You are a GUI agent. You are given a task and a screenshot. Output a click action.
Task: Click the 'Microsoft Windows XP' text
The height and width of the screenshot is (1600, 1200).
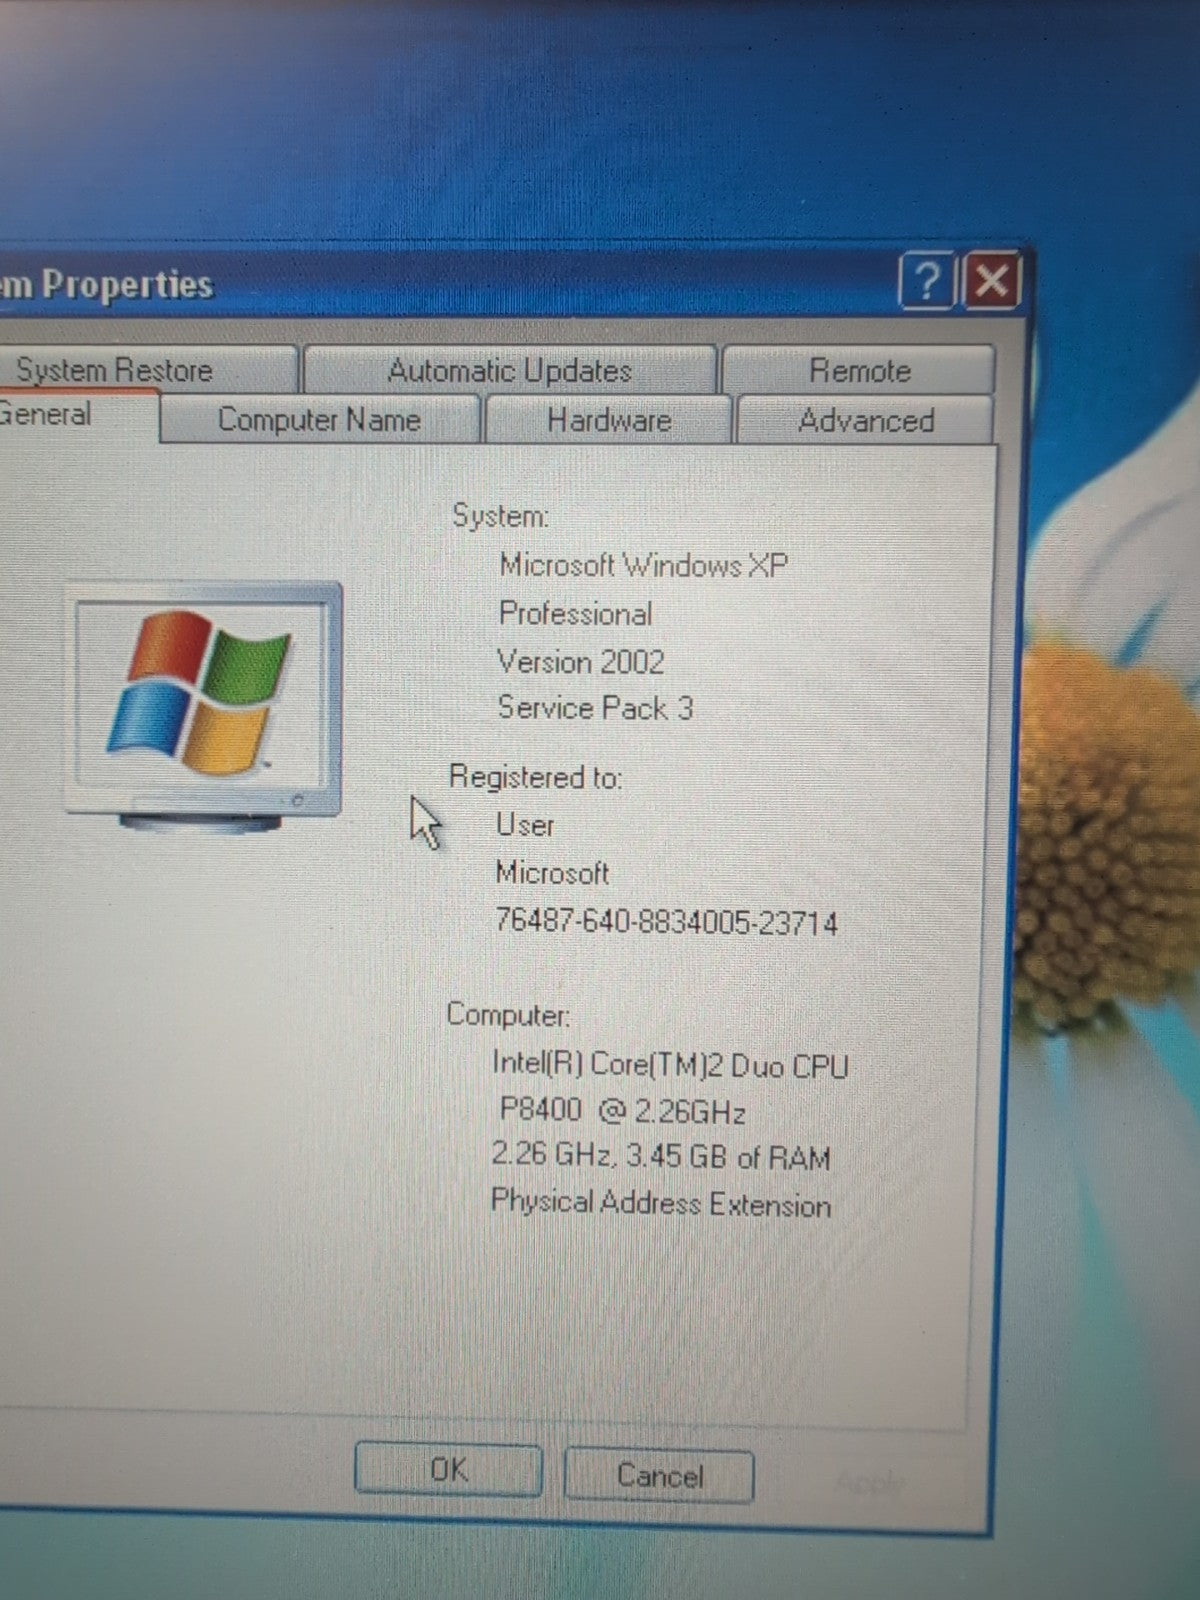pyautogui.click(x=644, y=565)
